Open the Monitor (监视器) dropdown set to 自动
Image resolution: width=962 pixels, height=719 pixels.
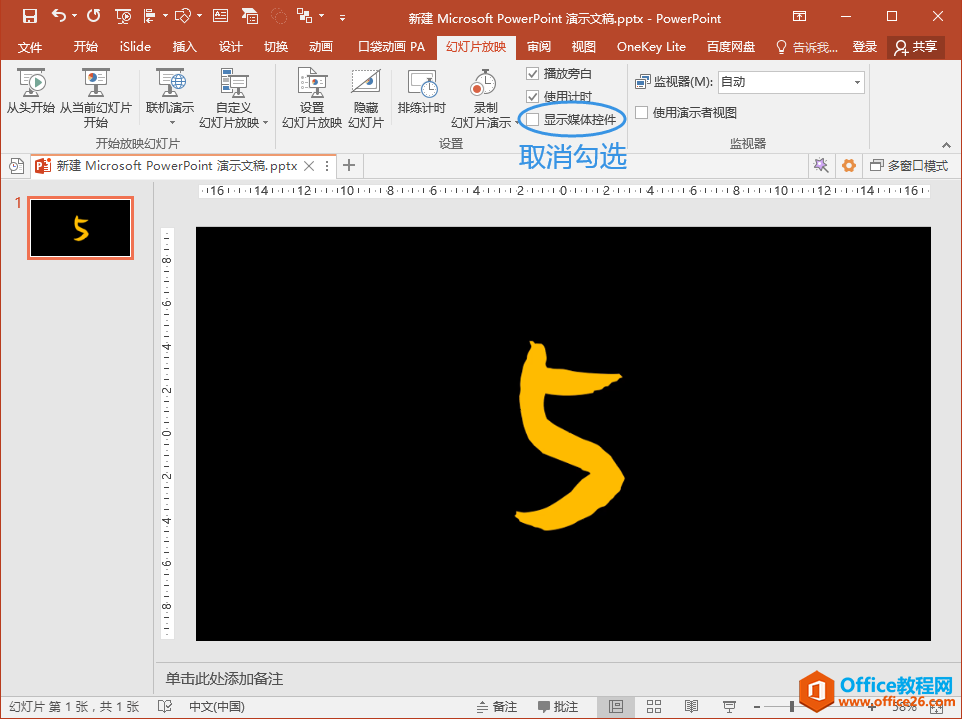point(790,82)
